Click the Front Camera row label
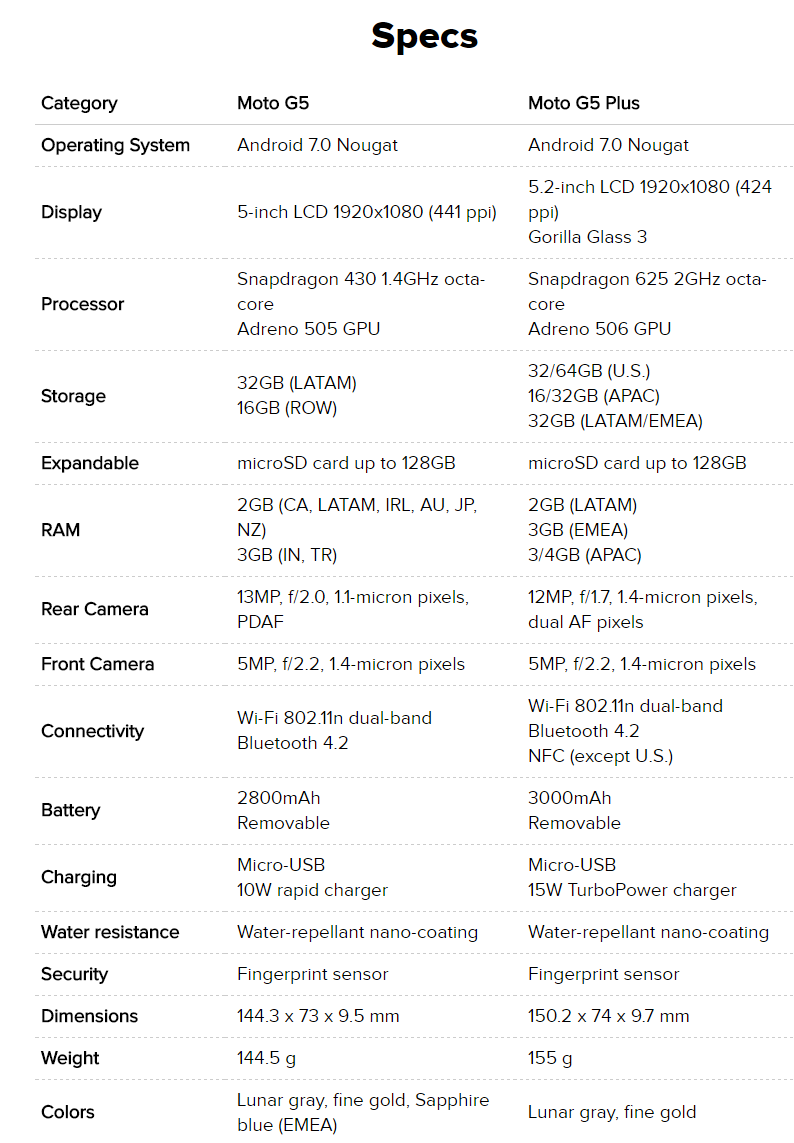 point(98,664)
